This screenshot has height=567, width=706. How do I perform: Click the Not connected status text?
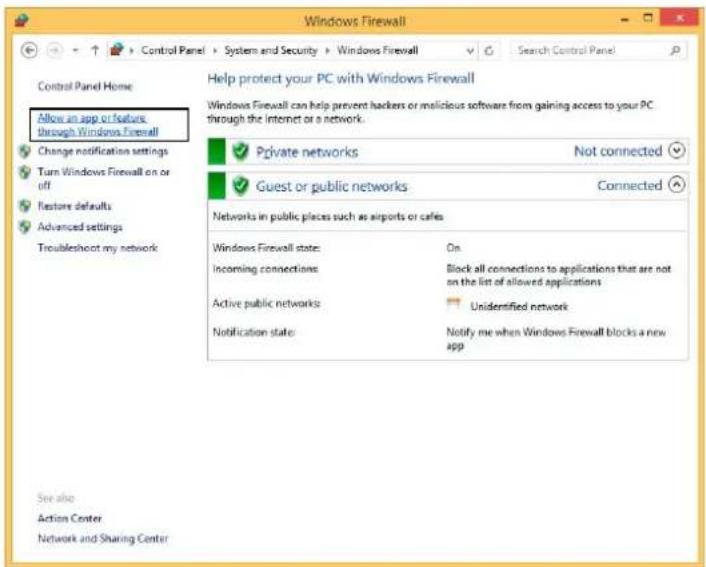[618, 151]
